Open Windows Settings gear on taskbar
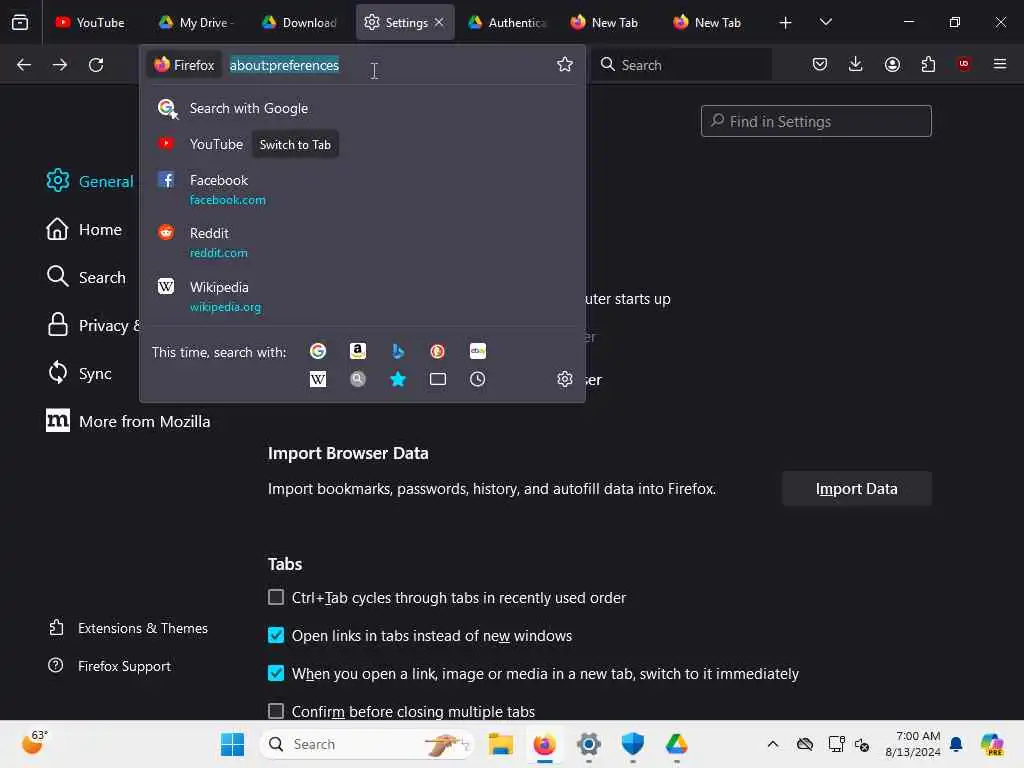 click(x=588, y=744)
